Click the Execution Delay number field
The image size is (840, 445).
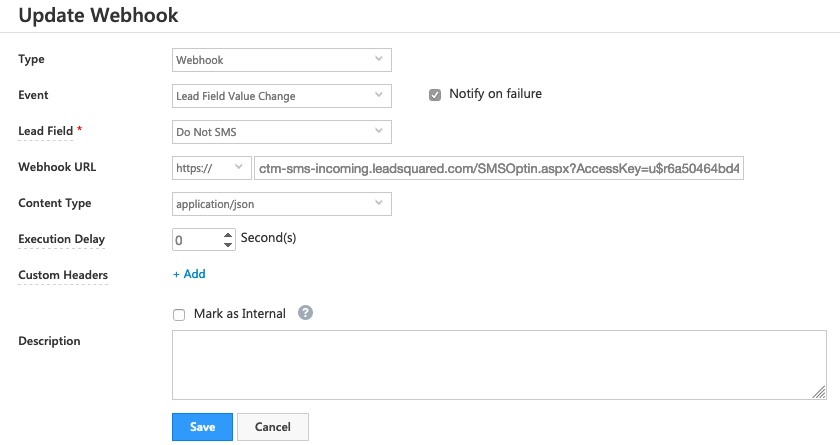[x=196, y=240]
